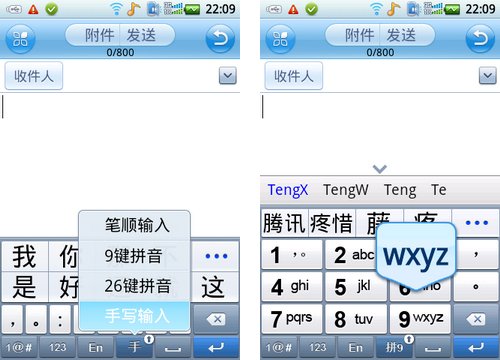Open recipient dropdown arrow on right screen
Screen dimensions: 500x360
pyautogui.click(x=488, y=76)
